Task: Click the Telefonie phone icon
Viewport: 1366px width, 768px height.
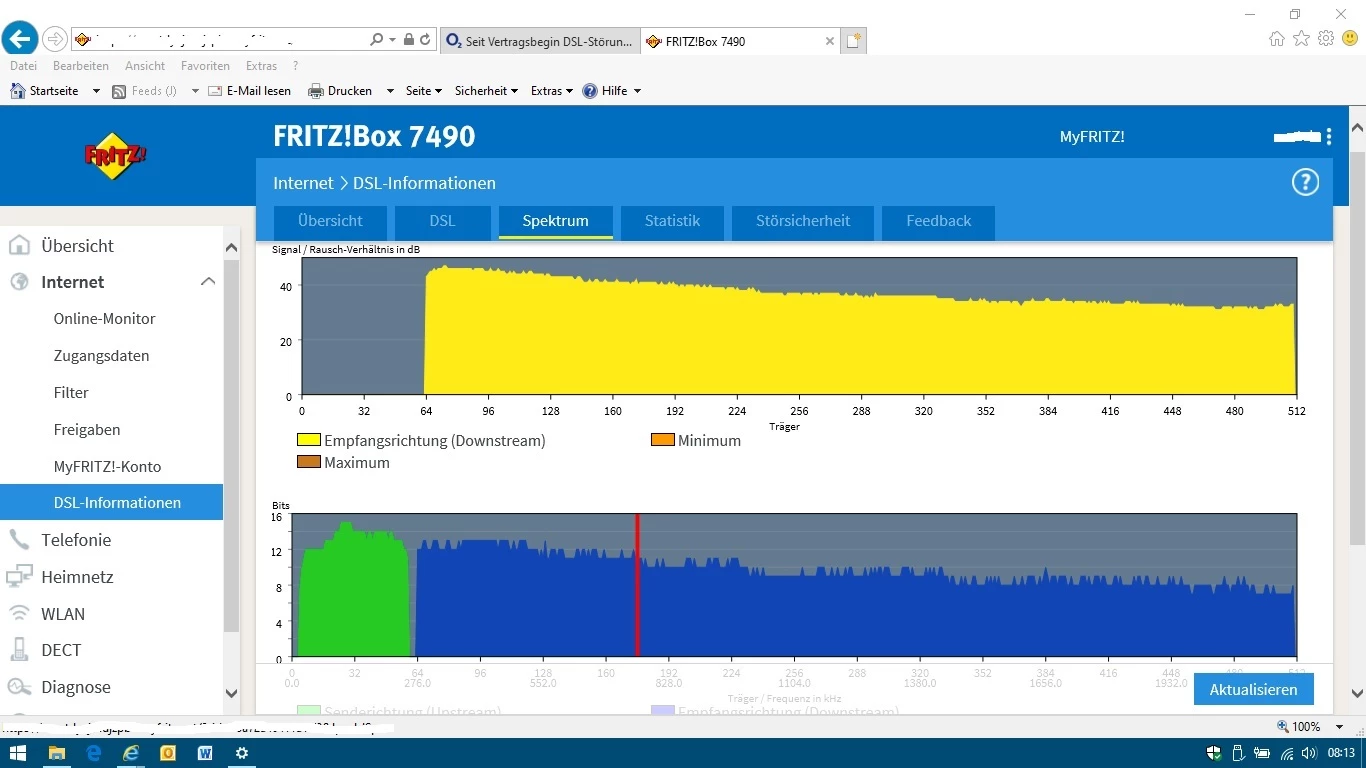Action: click(x=19, y=540)
